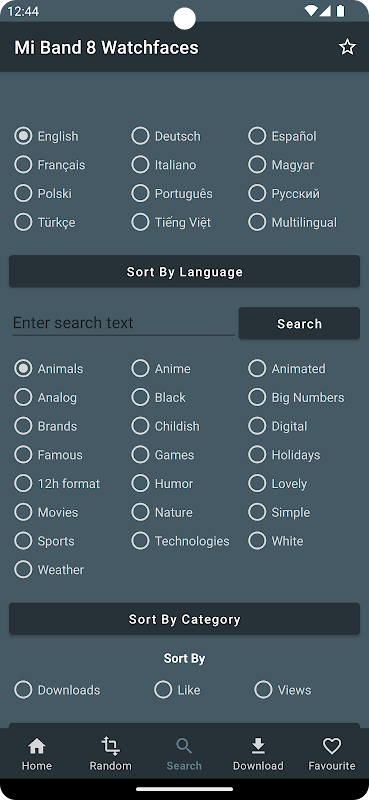Select the Deutsch language option
This screenshot has width=369, height=800.
(166, 136)
